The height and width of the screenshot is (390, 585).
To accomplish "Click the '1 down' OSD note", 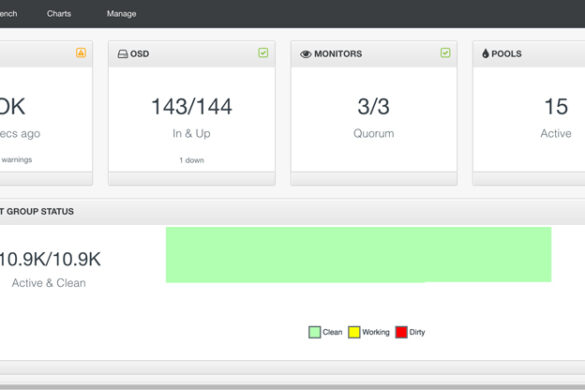I will pyautogui.click(x=192, y=160).
